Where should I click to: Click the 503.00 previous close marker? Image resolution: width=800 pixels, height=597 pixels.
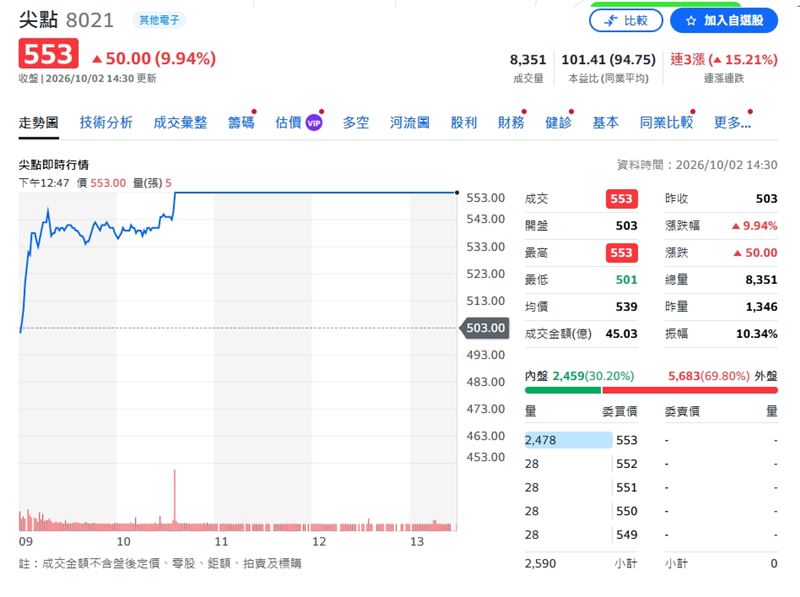click(485, 328)
